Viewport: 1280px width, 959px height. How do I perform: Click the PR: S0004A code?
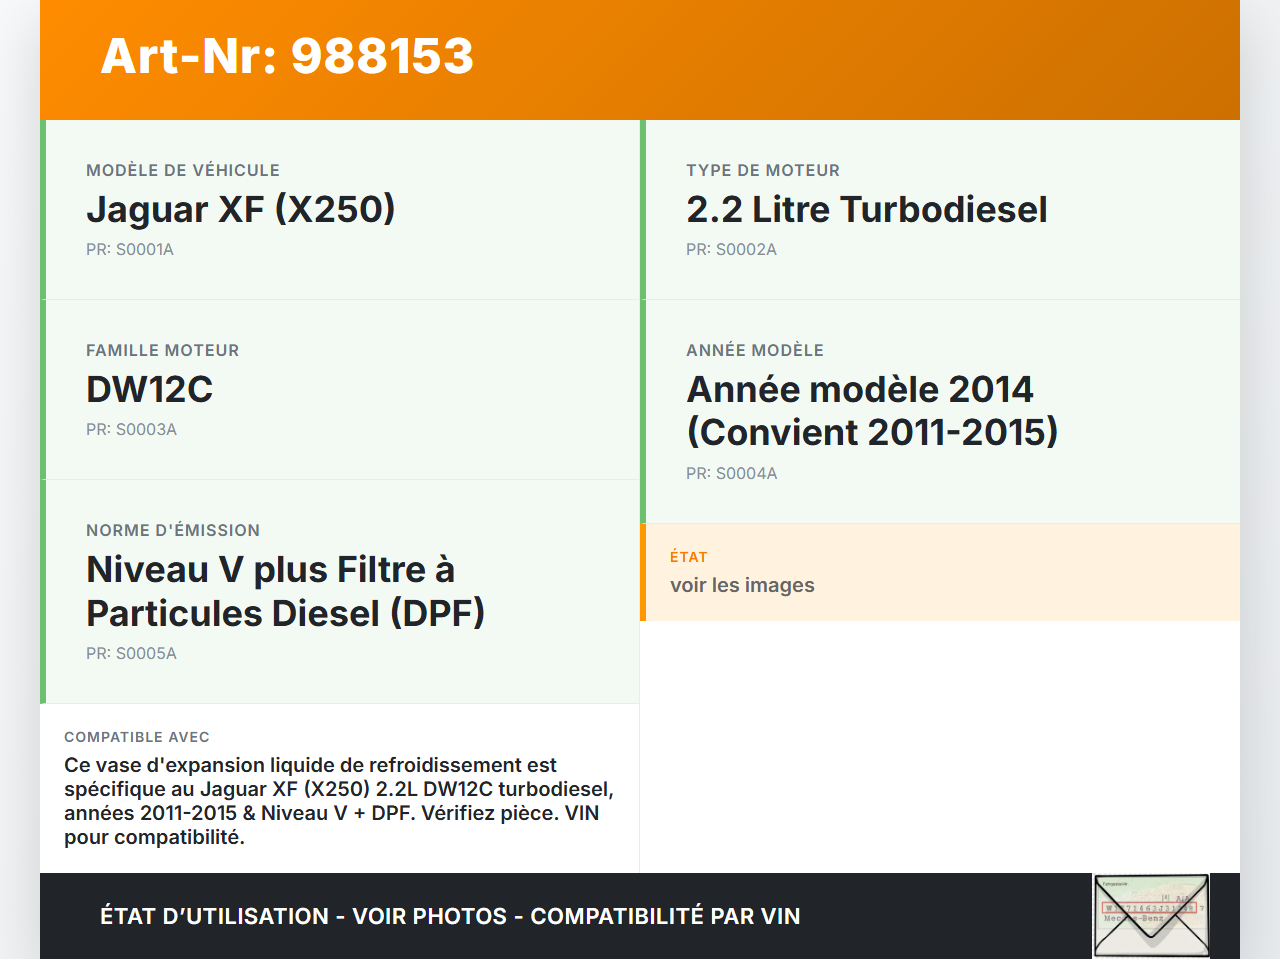coord(731,473)
